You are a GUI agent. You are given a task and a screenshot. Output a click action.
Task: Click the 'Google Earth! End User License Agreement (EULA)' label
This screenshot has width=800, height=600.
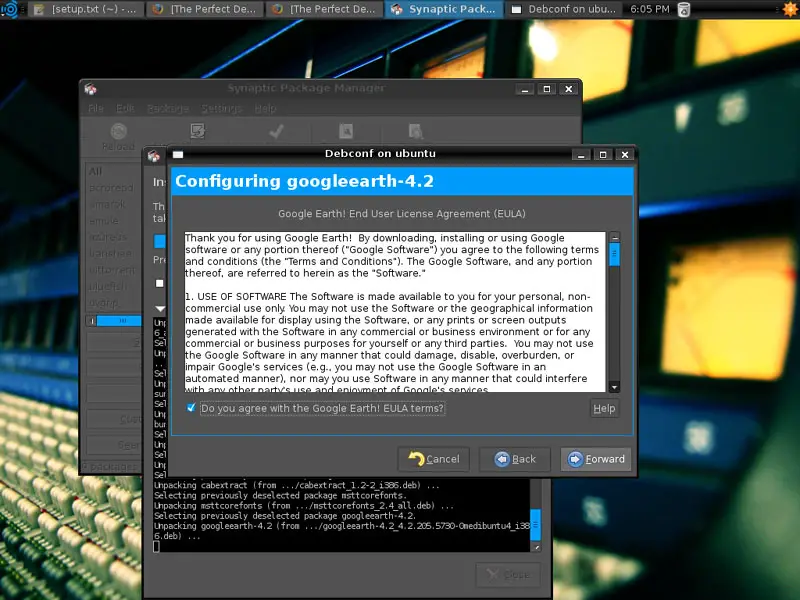[x=402, y=214]
